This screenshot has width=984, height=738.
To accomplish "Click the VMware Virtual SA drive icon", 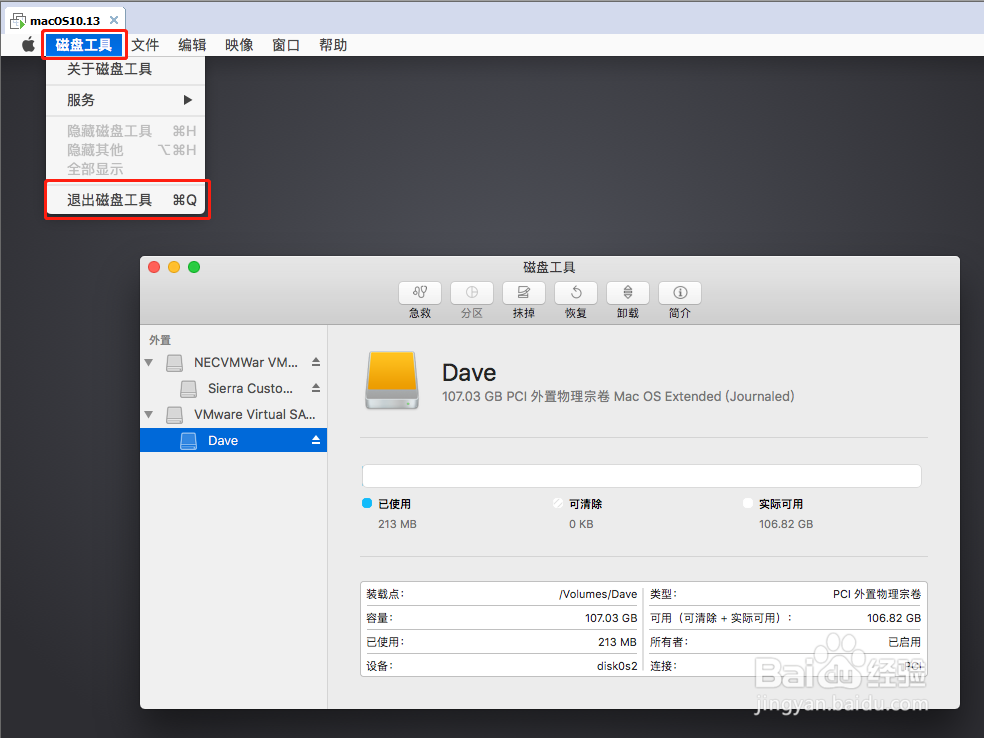I will [x=174, y=415].
